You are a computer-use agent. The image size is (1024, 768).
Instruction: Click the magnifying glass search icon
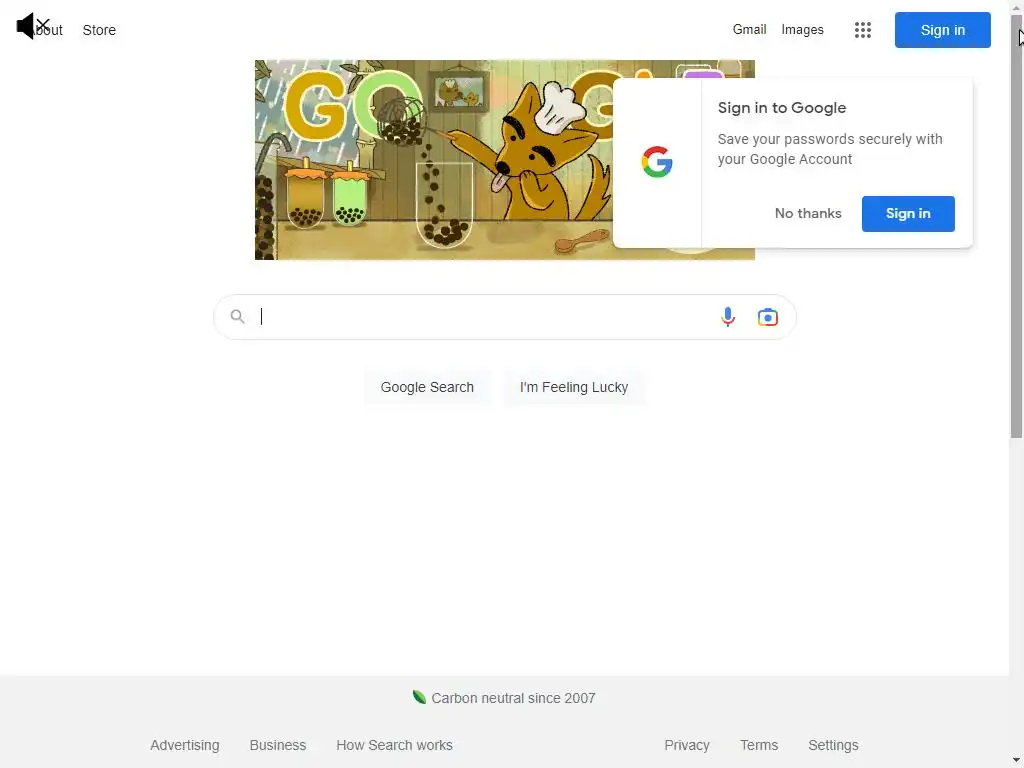(238, 317)
